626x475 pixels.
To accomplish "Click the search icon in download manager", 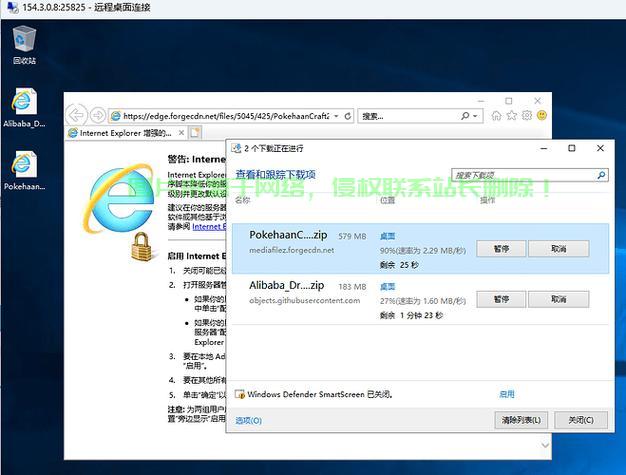I will pyautogui.click(x=601, y=175).
